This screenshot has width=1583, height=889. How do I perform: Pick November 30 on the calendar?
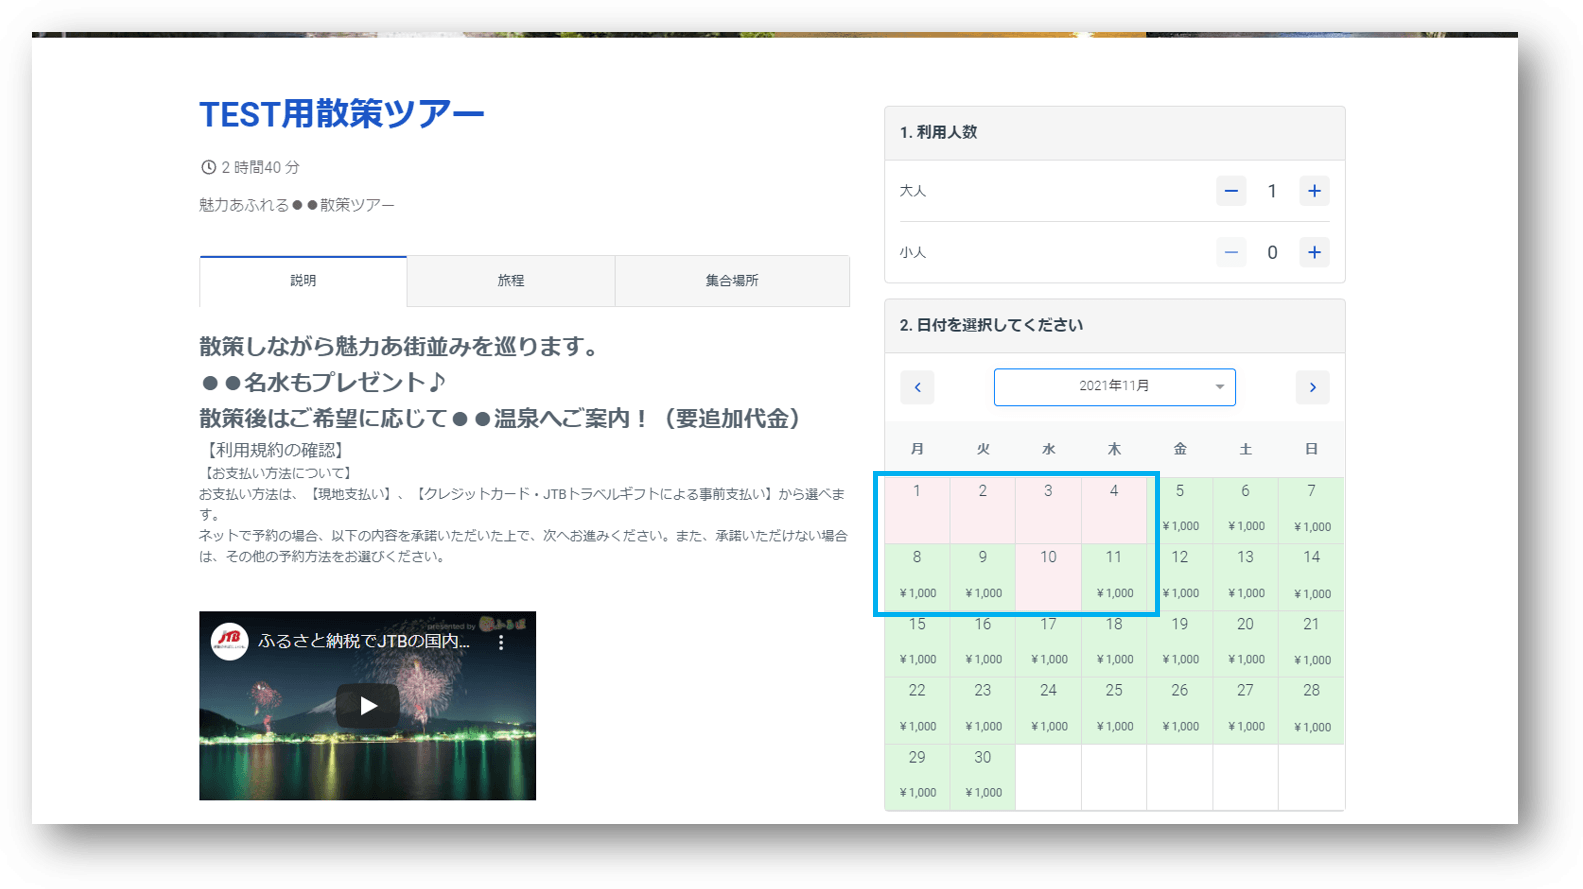982,774
